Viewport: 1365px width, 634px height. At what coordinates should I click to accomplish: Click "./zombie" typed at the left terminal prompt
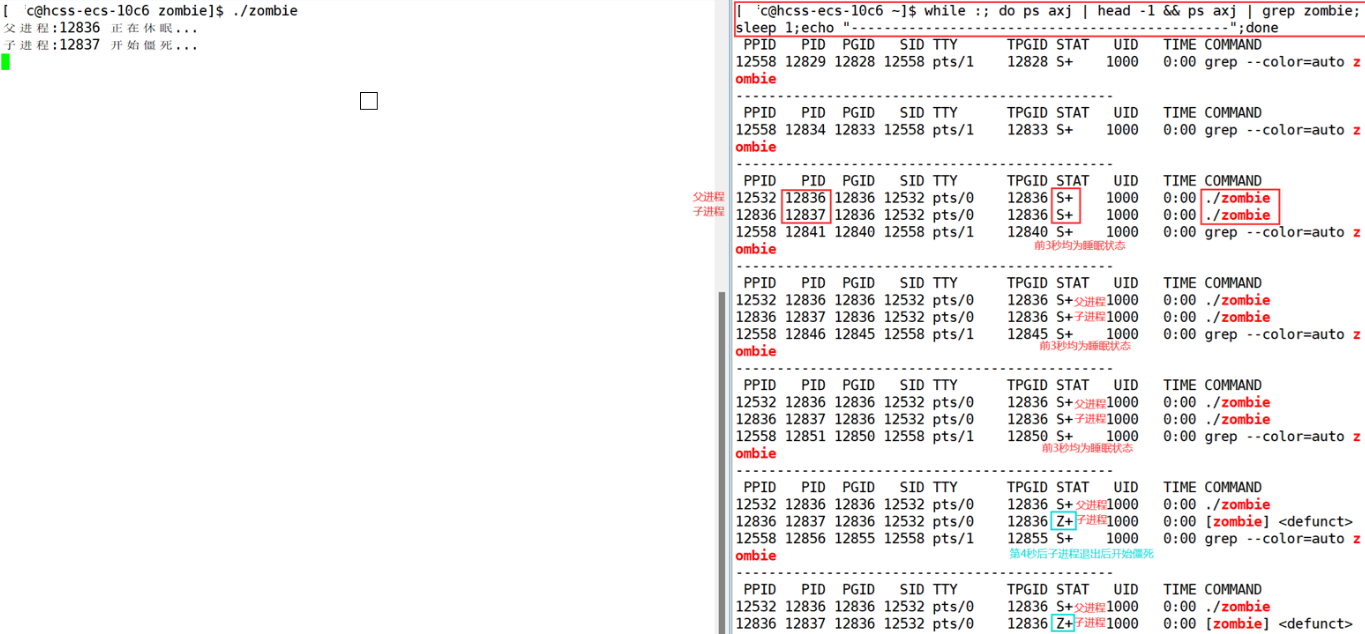[x=264, y=11]
